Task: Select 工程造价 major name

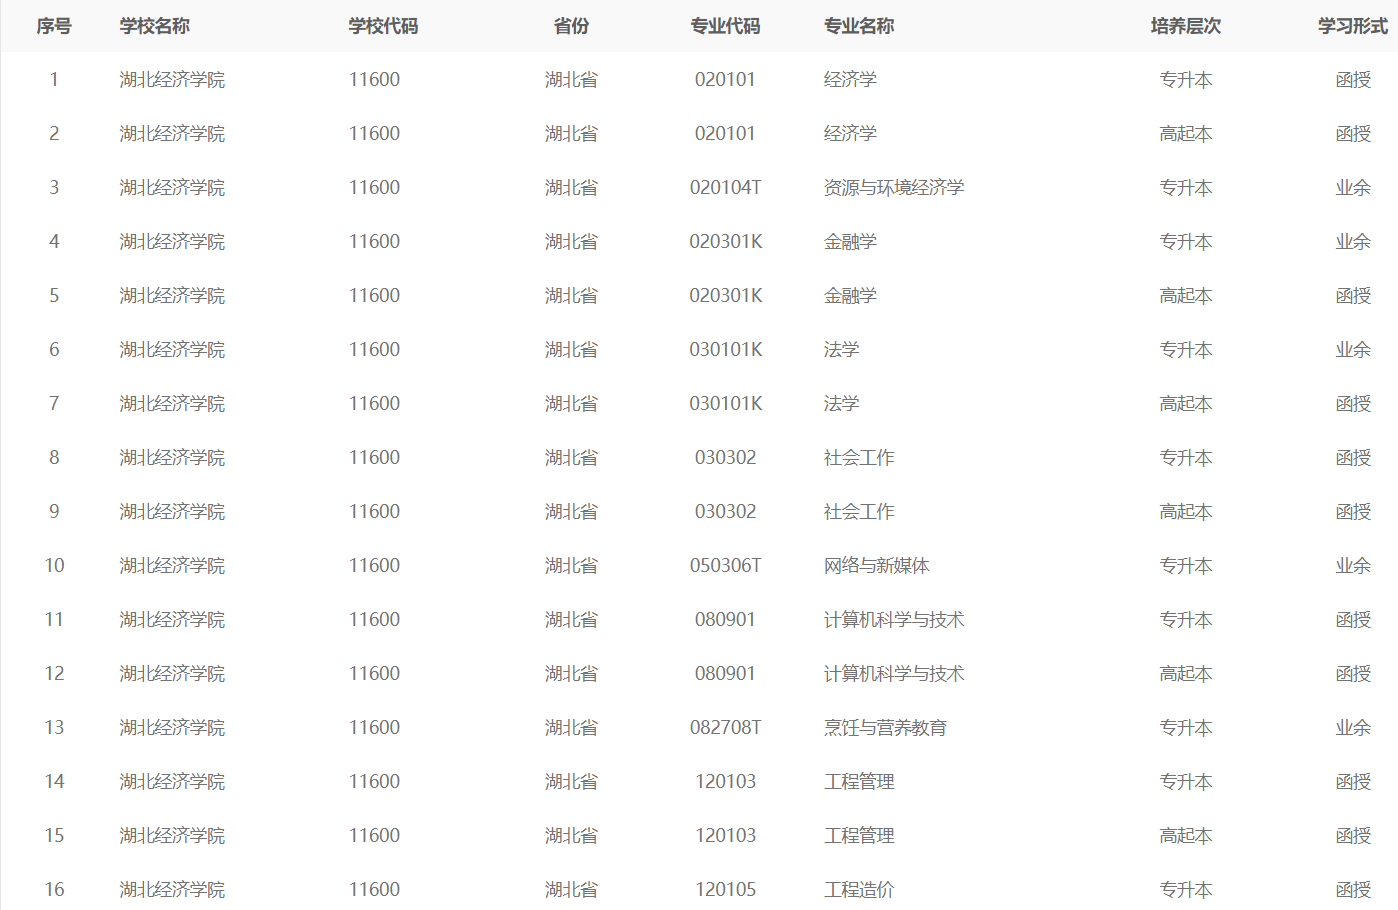Action: [x=859, y=890]
